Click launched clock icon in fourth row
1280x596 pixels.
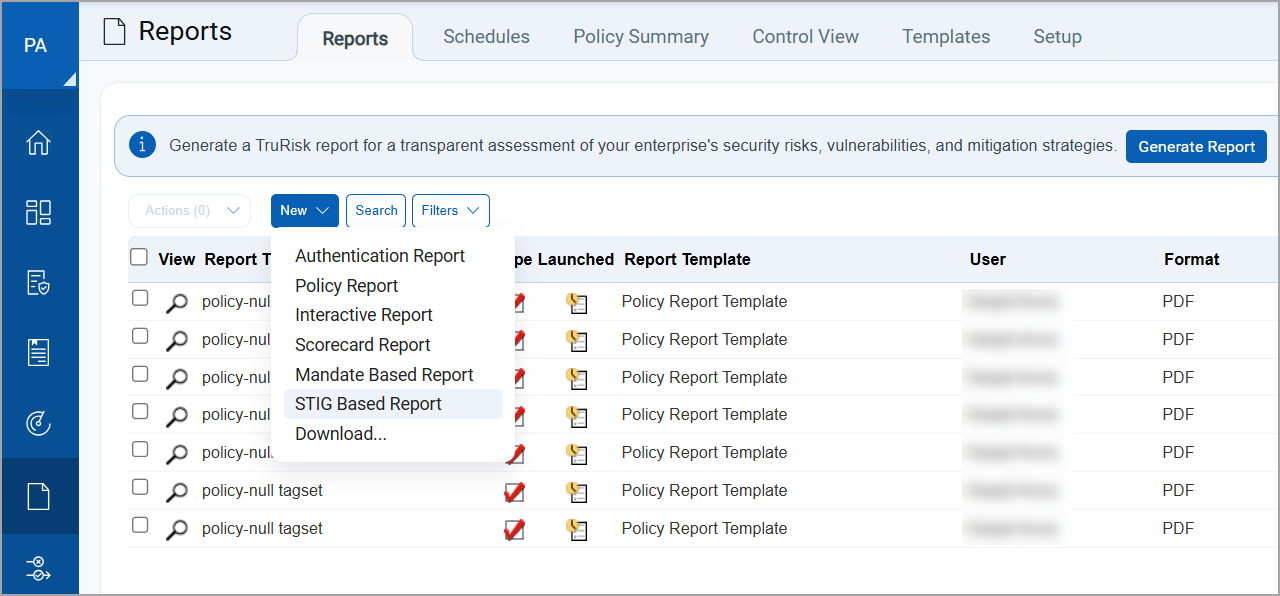coord(577,416)
